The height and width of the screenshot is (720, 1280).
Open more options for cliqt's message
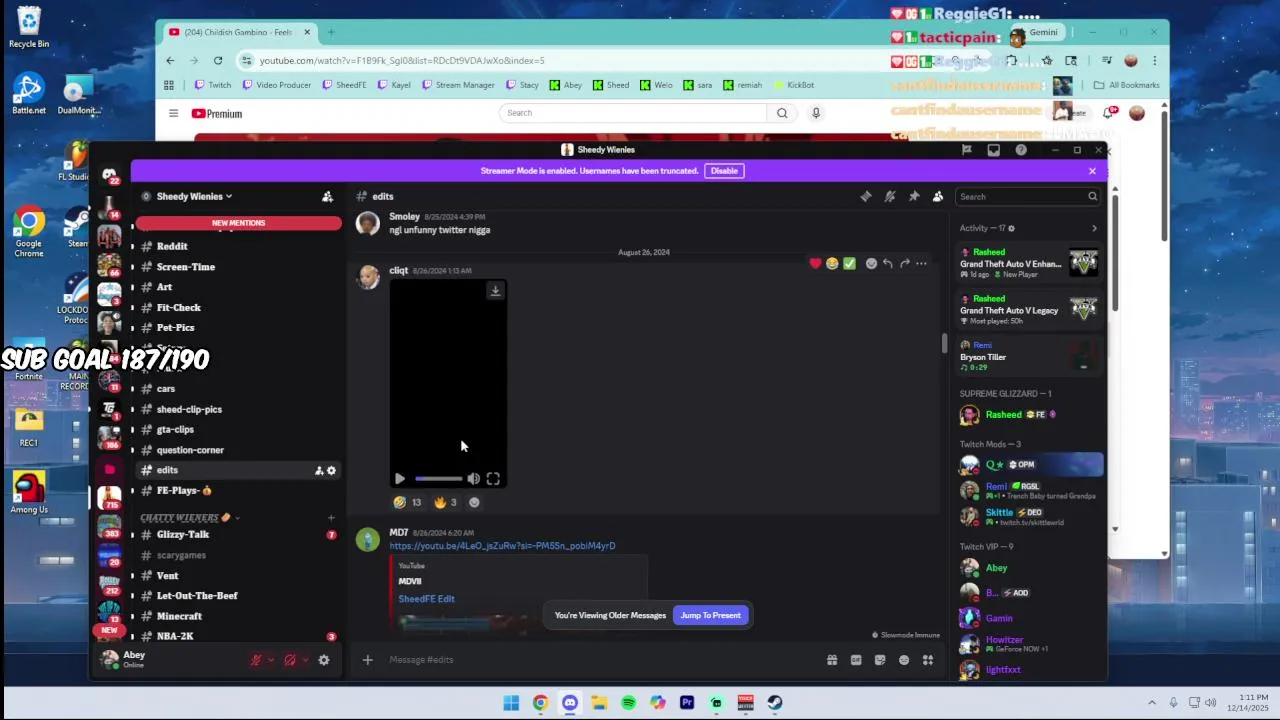[921, 264]
